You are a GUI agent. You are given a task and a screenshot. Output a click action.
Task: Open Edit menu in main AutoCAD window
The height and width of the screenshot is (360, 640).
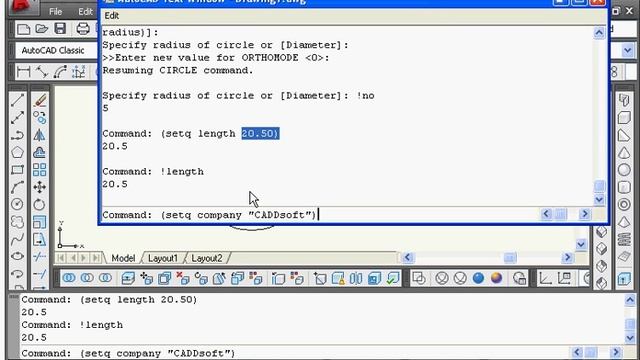pyautogui.click(x=85, y=11)
